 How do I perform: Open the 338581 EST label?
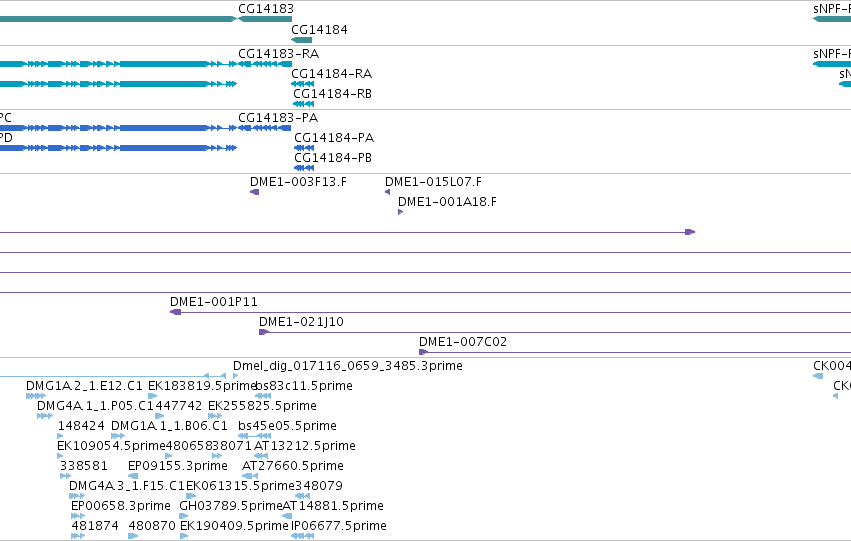tap(84, 466)
